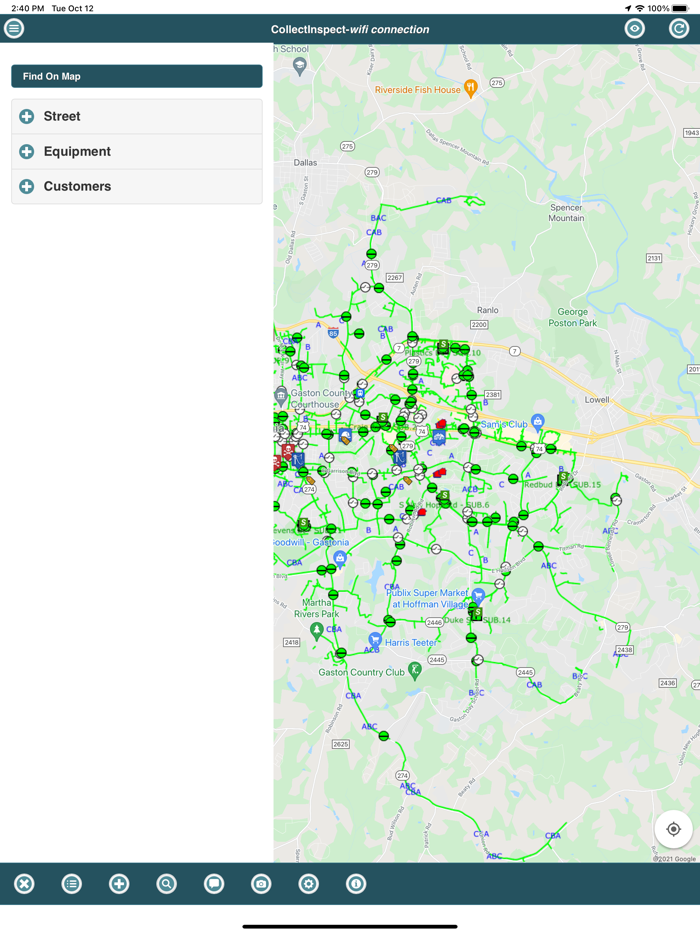The image size is (700, 934).
Task: Click the Find On Map panel header
Action: (x=137, y=76)
